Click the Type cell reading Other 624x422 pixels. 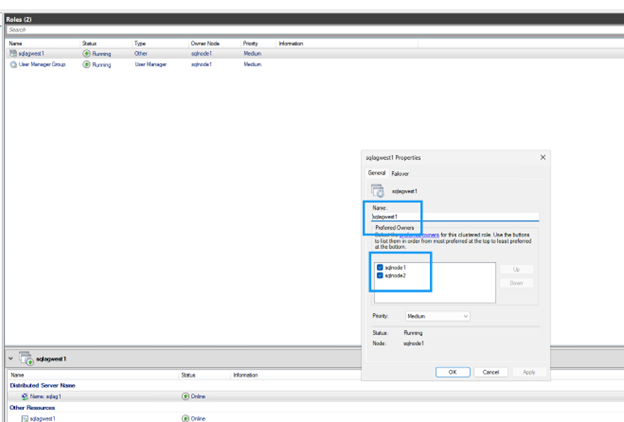(141, 53)
